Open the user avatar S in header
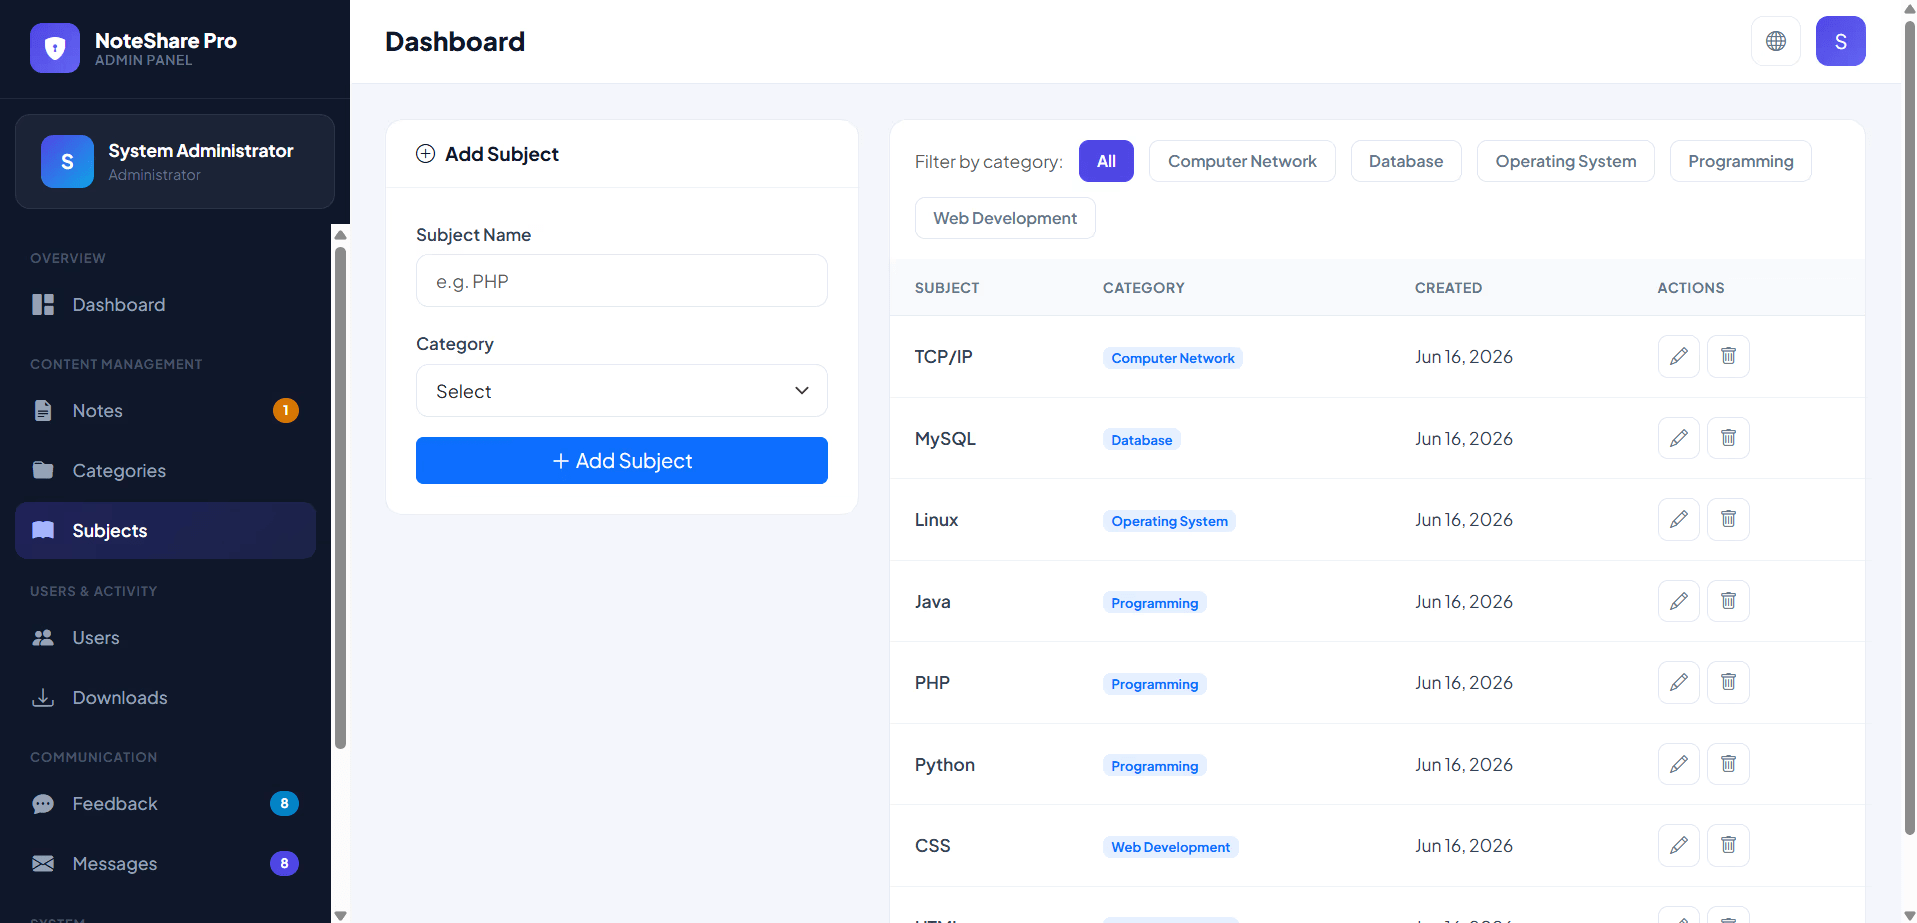The image size is (1917, 923). tap(1841, 41)
